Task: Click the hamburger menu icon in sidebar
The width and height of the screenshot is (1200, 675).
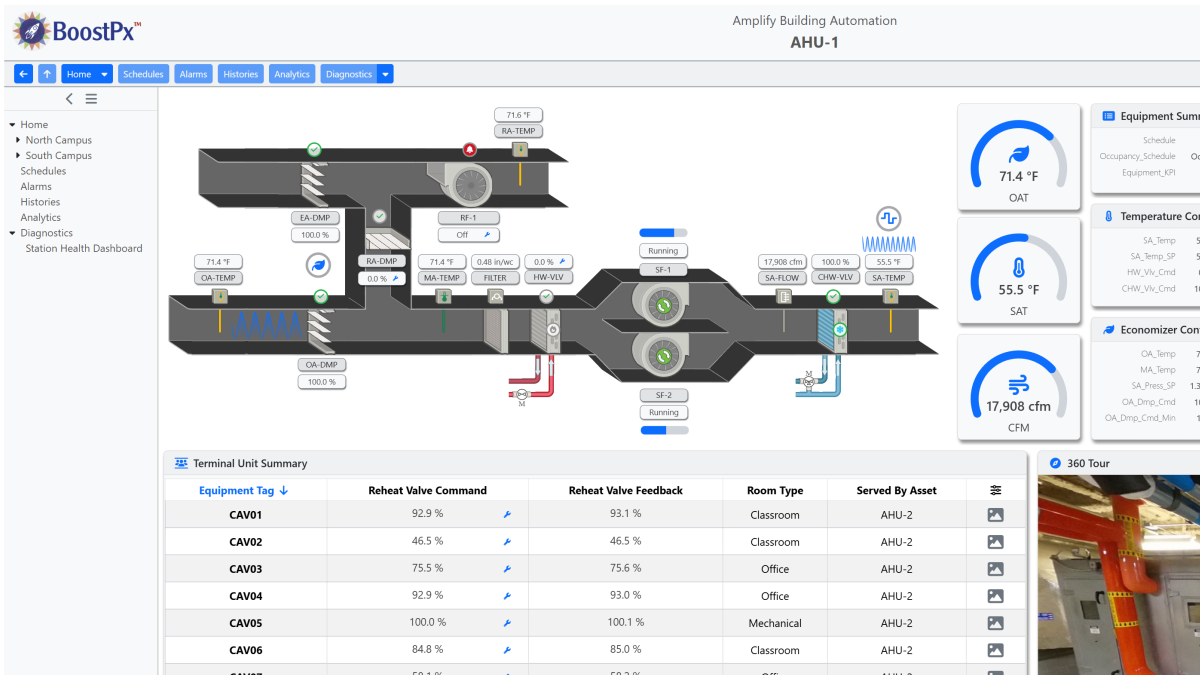Action: coord(91,99)
